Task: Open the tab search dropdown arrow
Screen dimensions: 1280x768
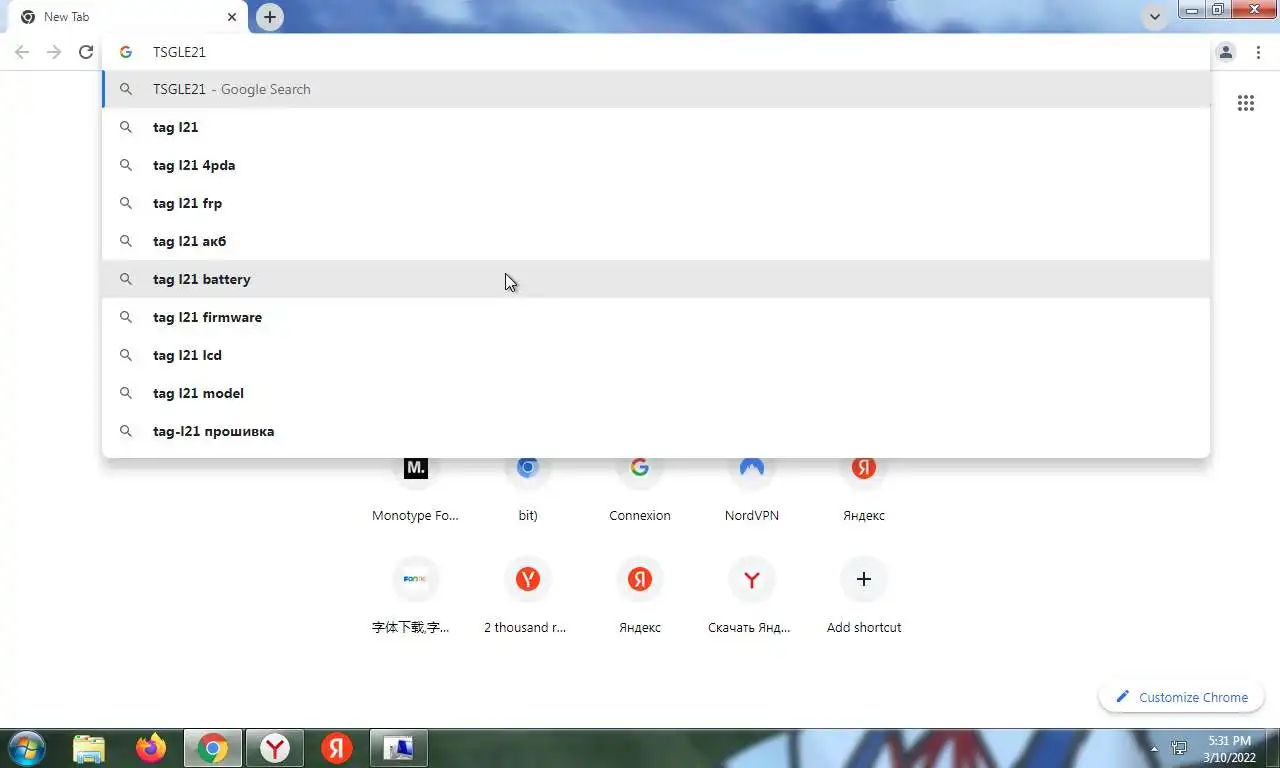Action: [x=1155, y=17]
